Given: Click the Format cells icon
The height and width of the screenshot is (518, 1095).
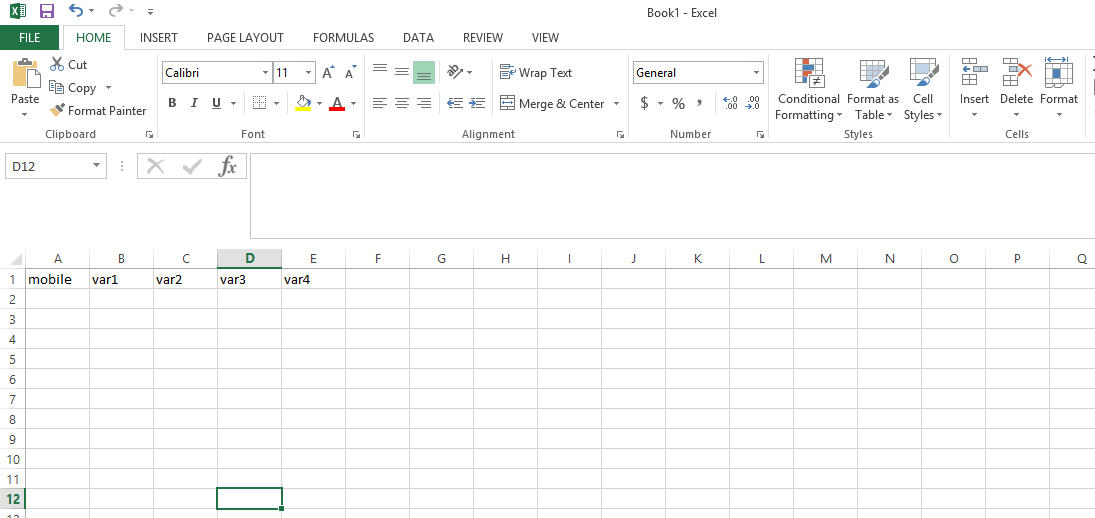Looking at the screenshot, I should click(x=1059, y=71).
